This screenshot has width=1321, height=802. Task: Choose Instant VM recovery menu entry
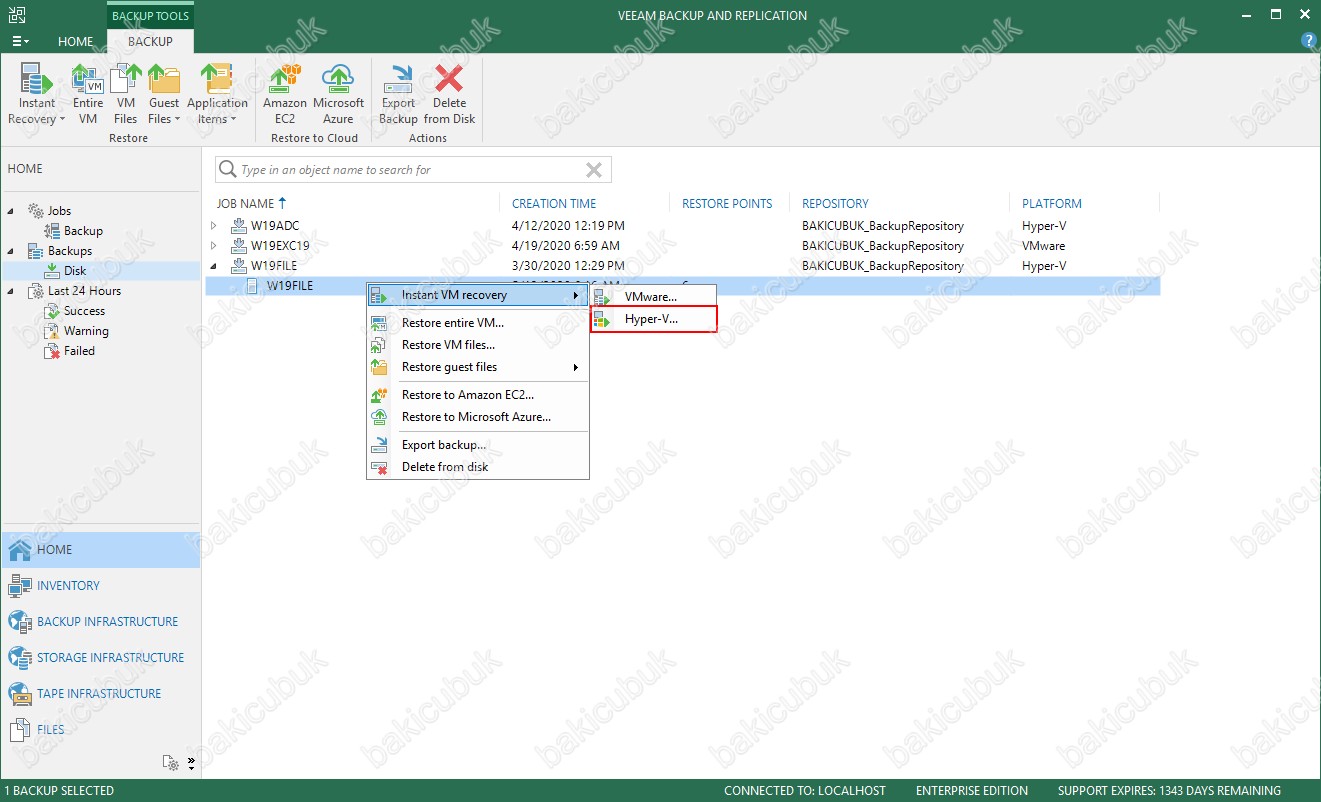477,295
